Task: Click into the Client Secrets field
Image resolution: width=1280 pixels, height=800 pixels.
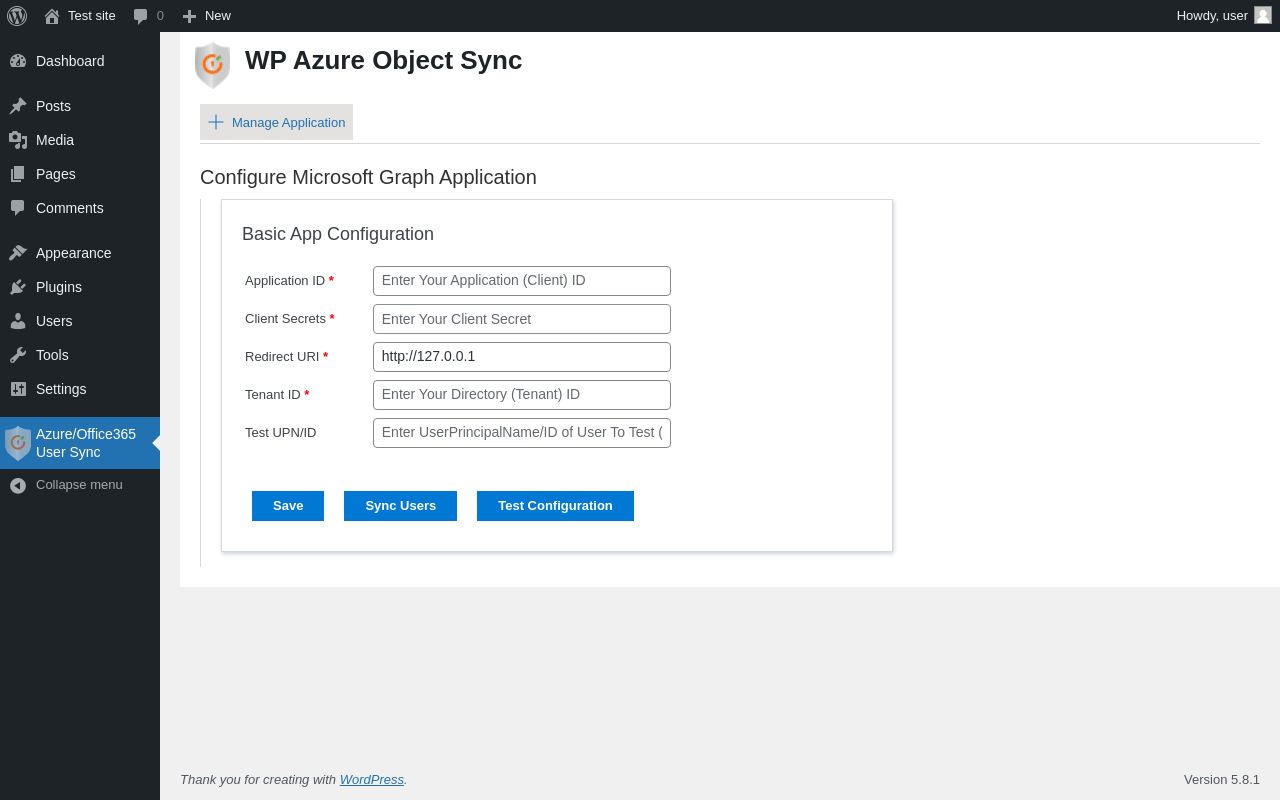Action: coord(521,319)
